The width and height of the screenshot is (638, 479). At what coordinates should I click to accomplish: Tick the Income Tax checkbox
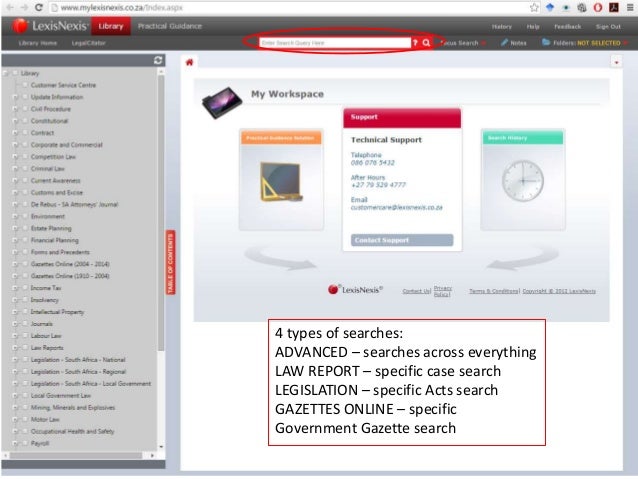(x=25, y=288)
